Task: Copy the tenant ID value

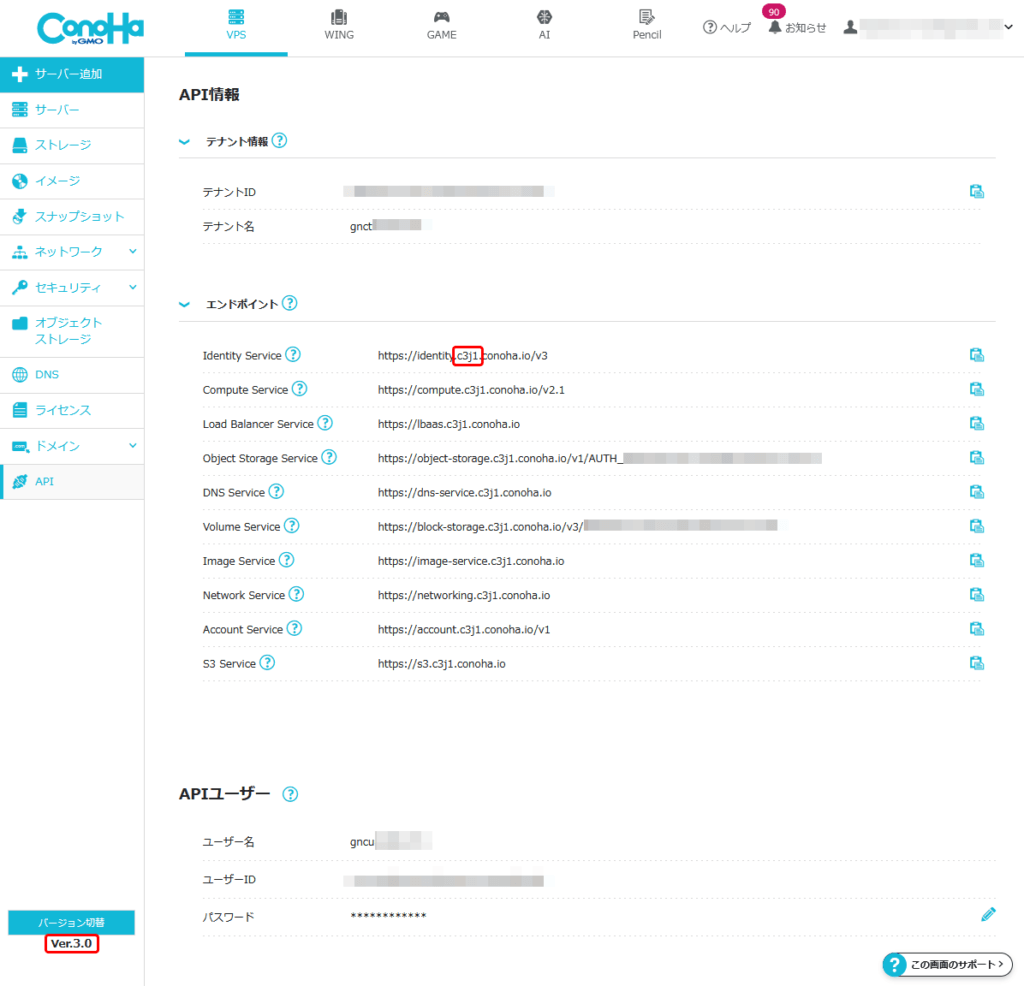Action: click(976, 191)
